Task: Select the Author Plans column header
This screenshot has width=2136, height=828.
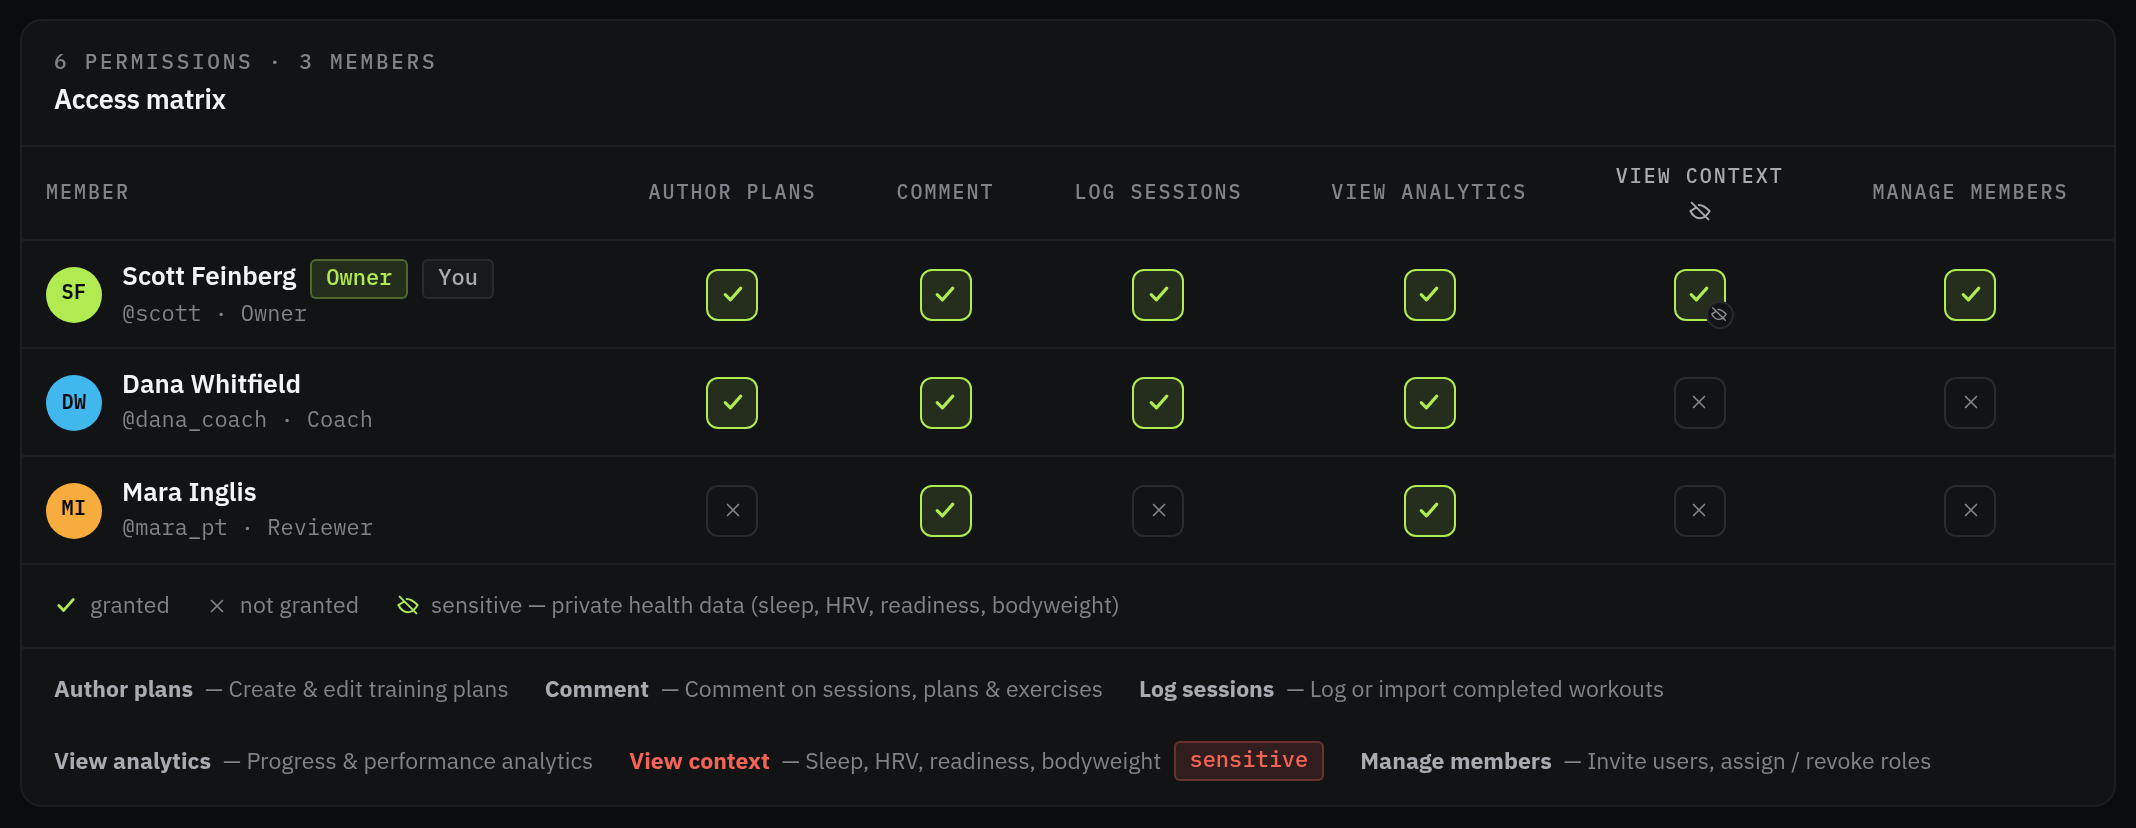Action: click(732, 192)
